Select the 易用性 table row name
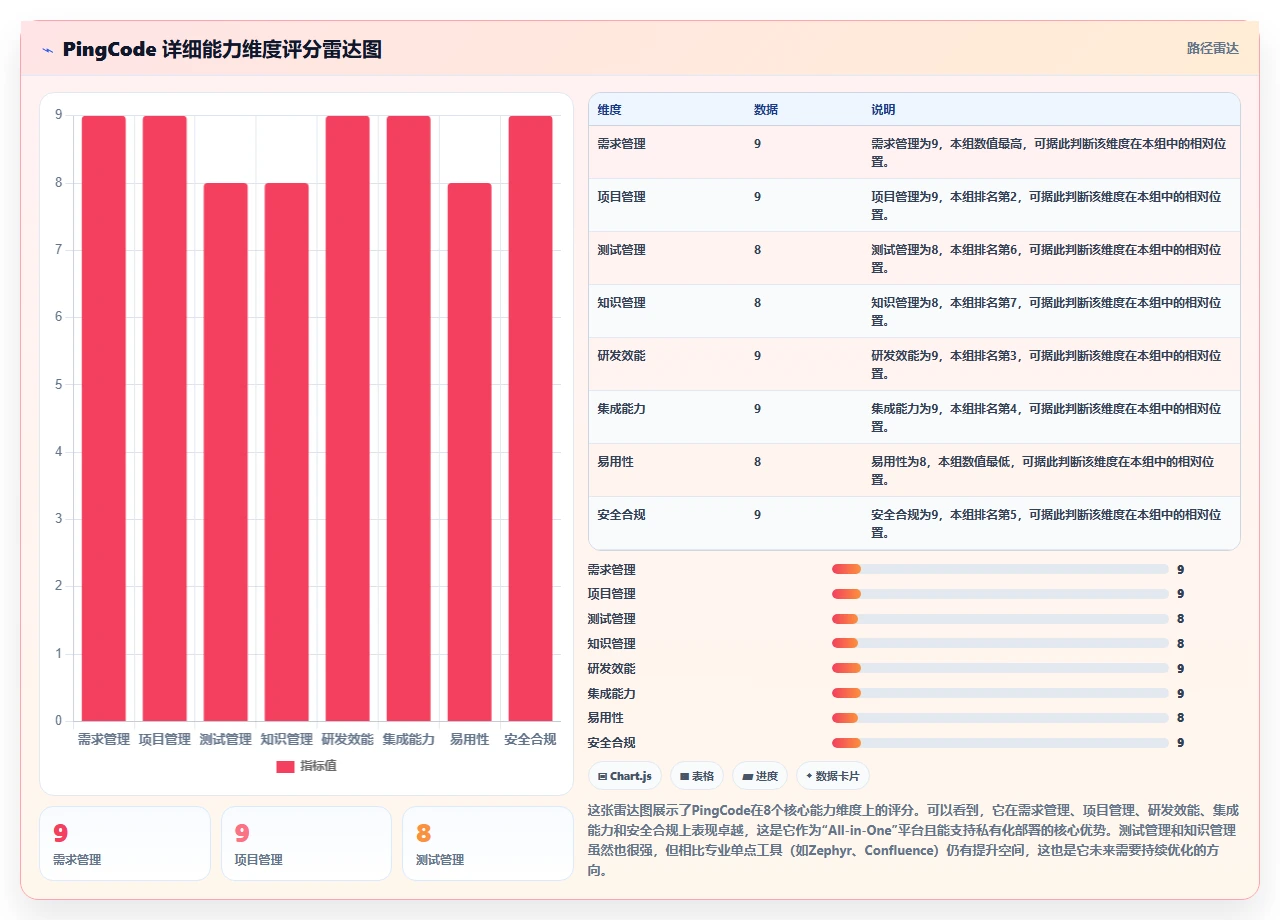Viewport: 1280px width, 920px height. 616,462
